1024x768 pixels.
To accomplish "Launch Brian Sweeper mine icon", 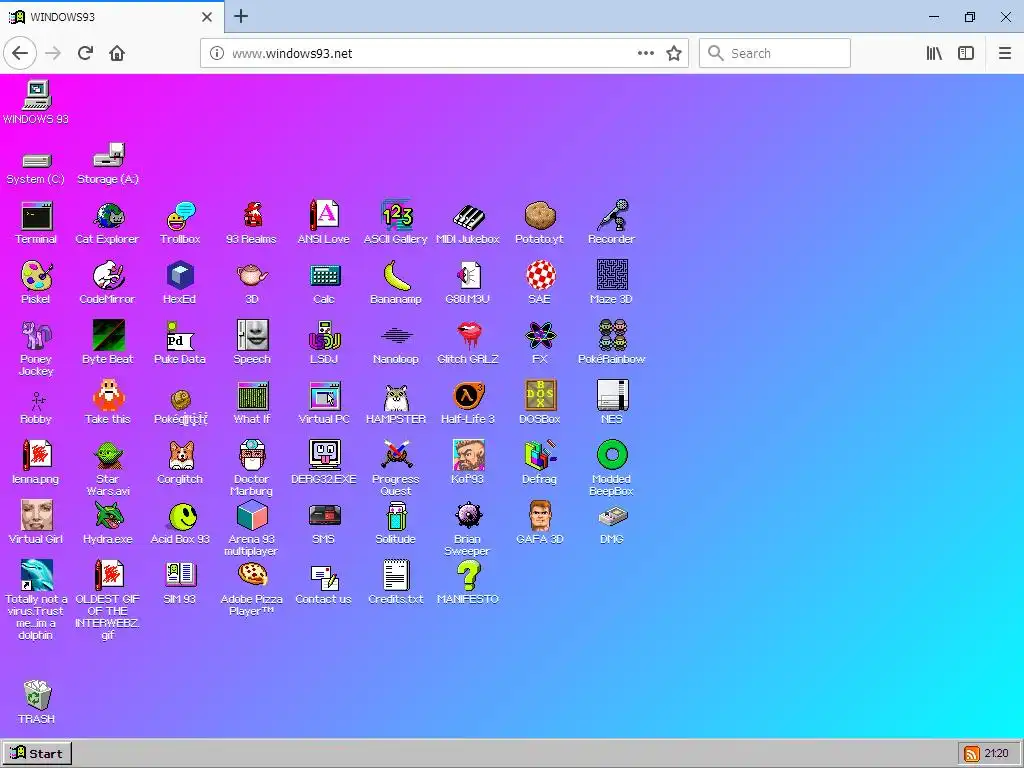I will pyautogui.click(x=468, y=516).
